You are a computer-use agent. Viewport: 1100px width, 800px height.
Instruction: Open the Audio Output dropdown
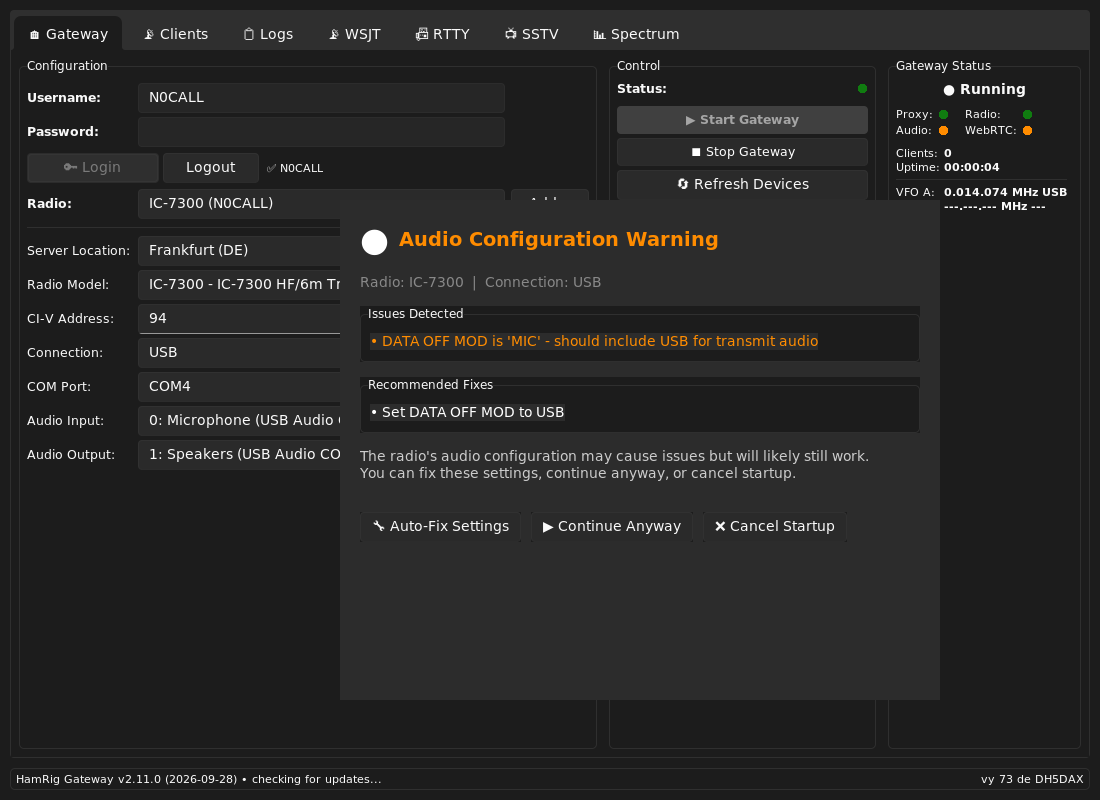tap(239, 455)
